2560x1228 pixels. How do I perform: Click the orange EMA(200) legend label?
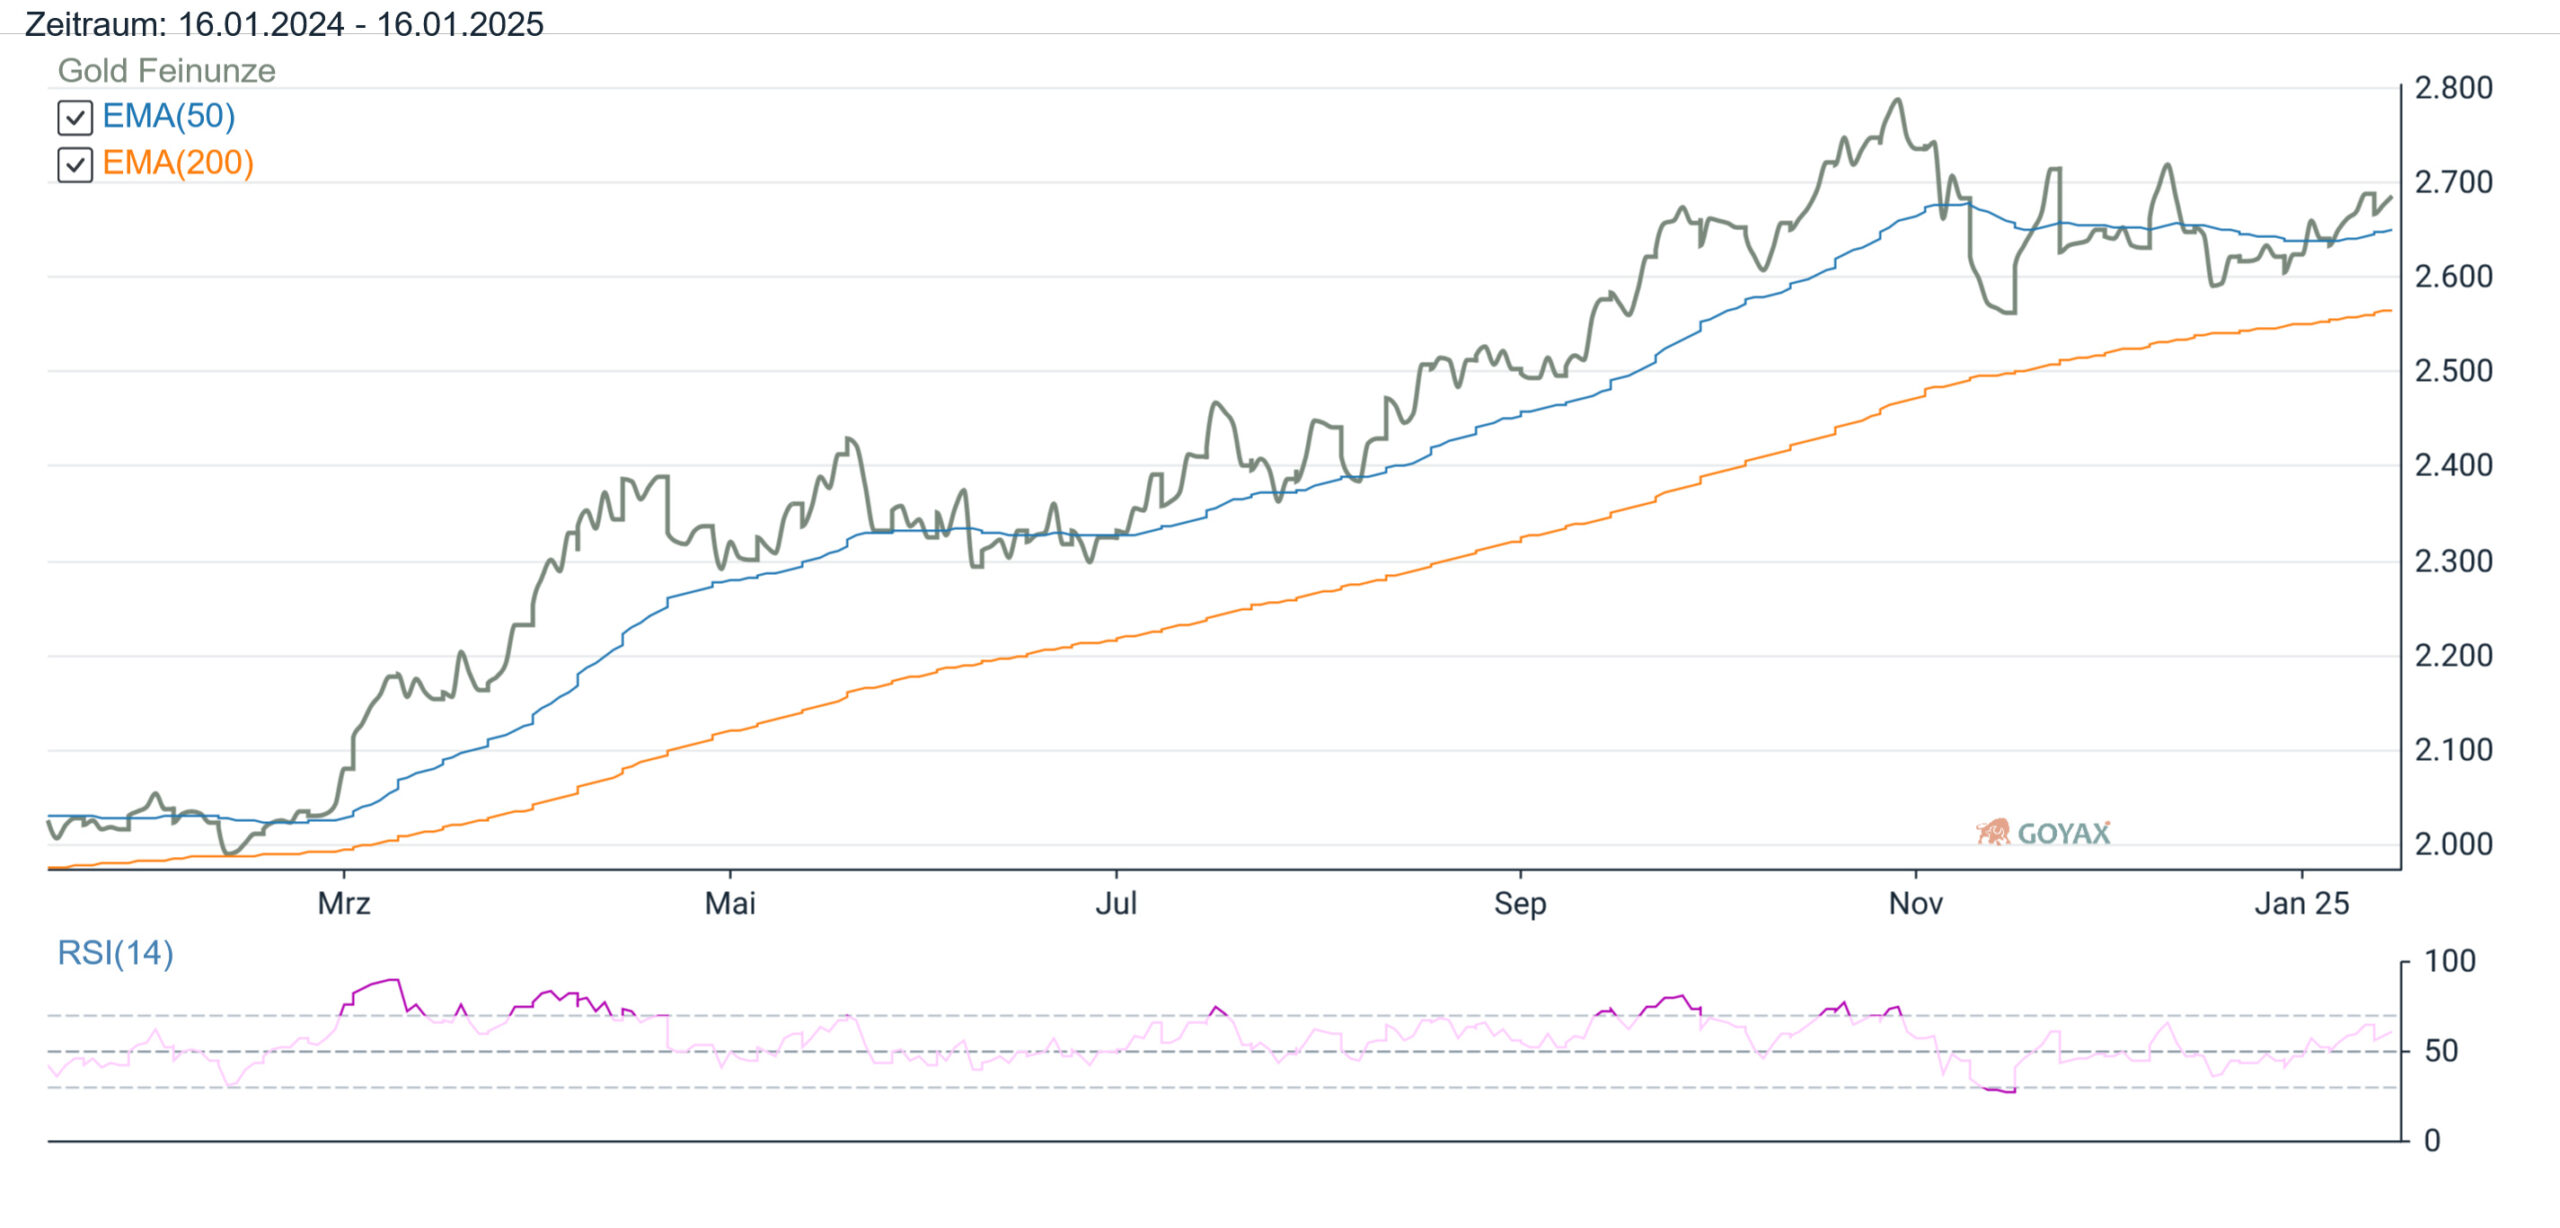click(x=178, y=163)
